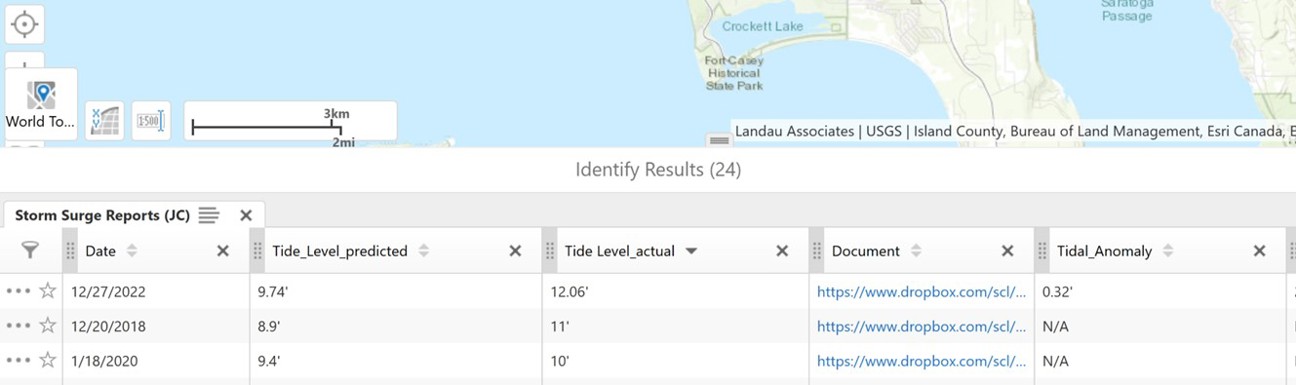Open the 1:500 map scale tool
This screenshot has height=385, width=1296.
pos(151,121)
